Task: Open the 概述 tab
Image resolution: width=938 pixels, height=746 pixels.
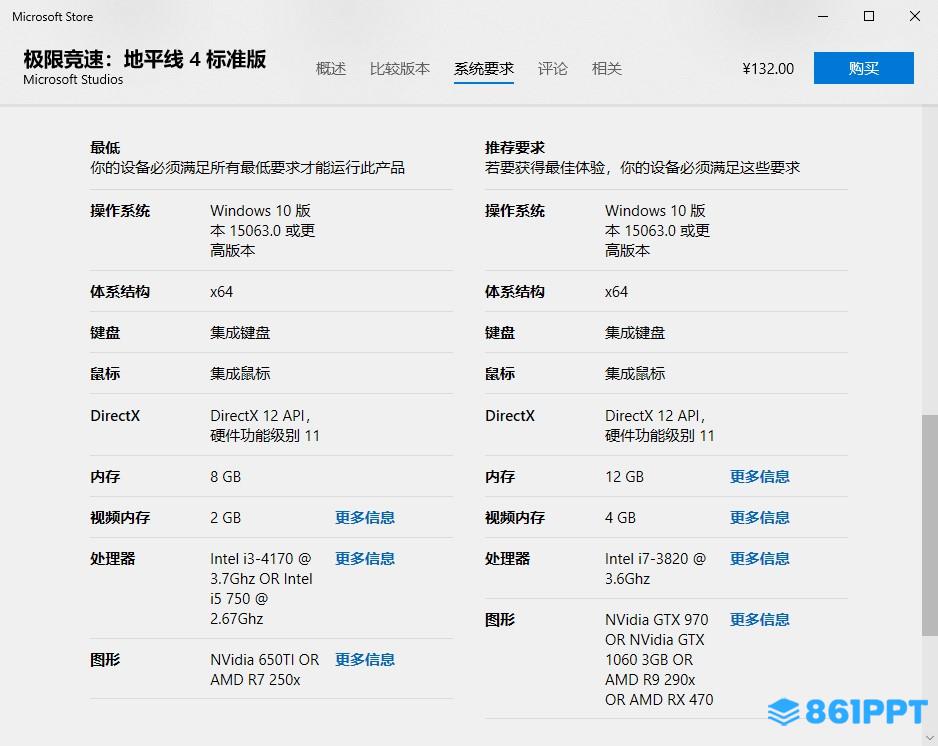Action: click(x=331, y=68)
